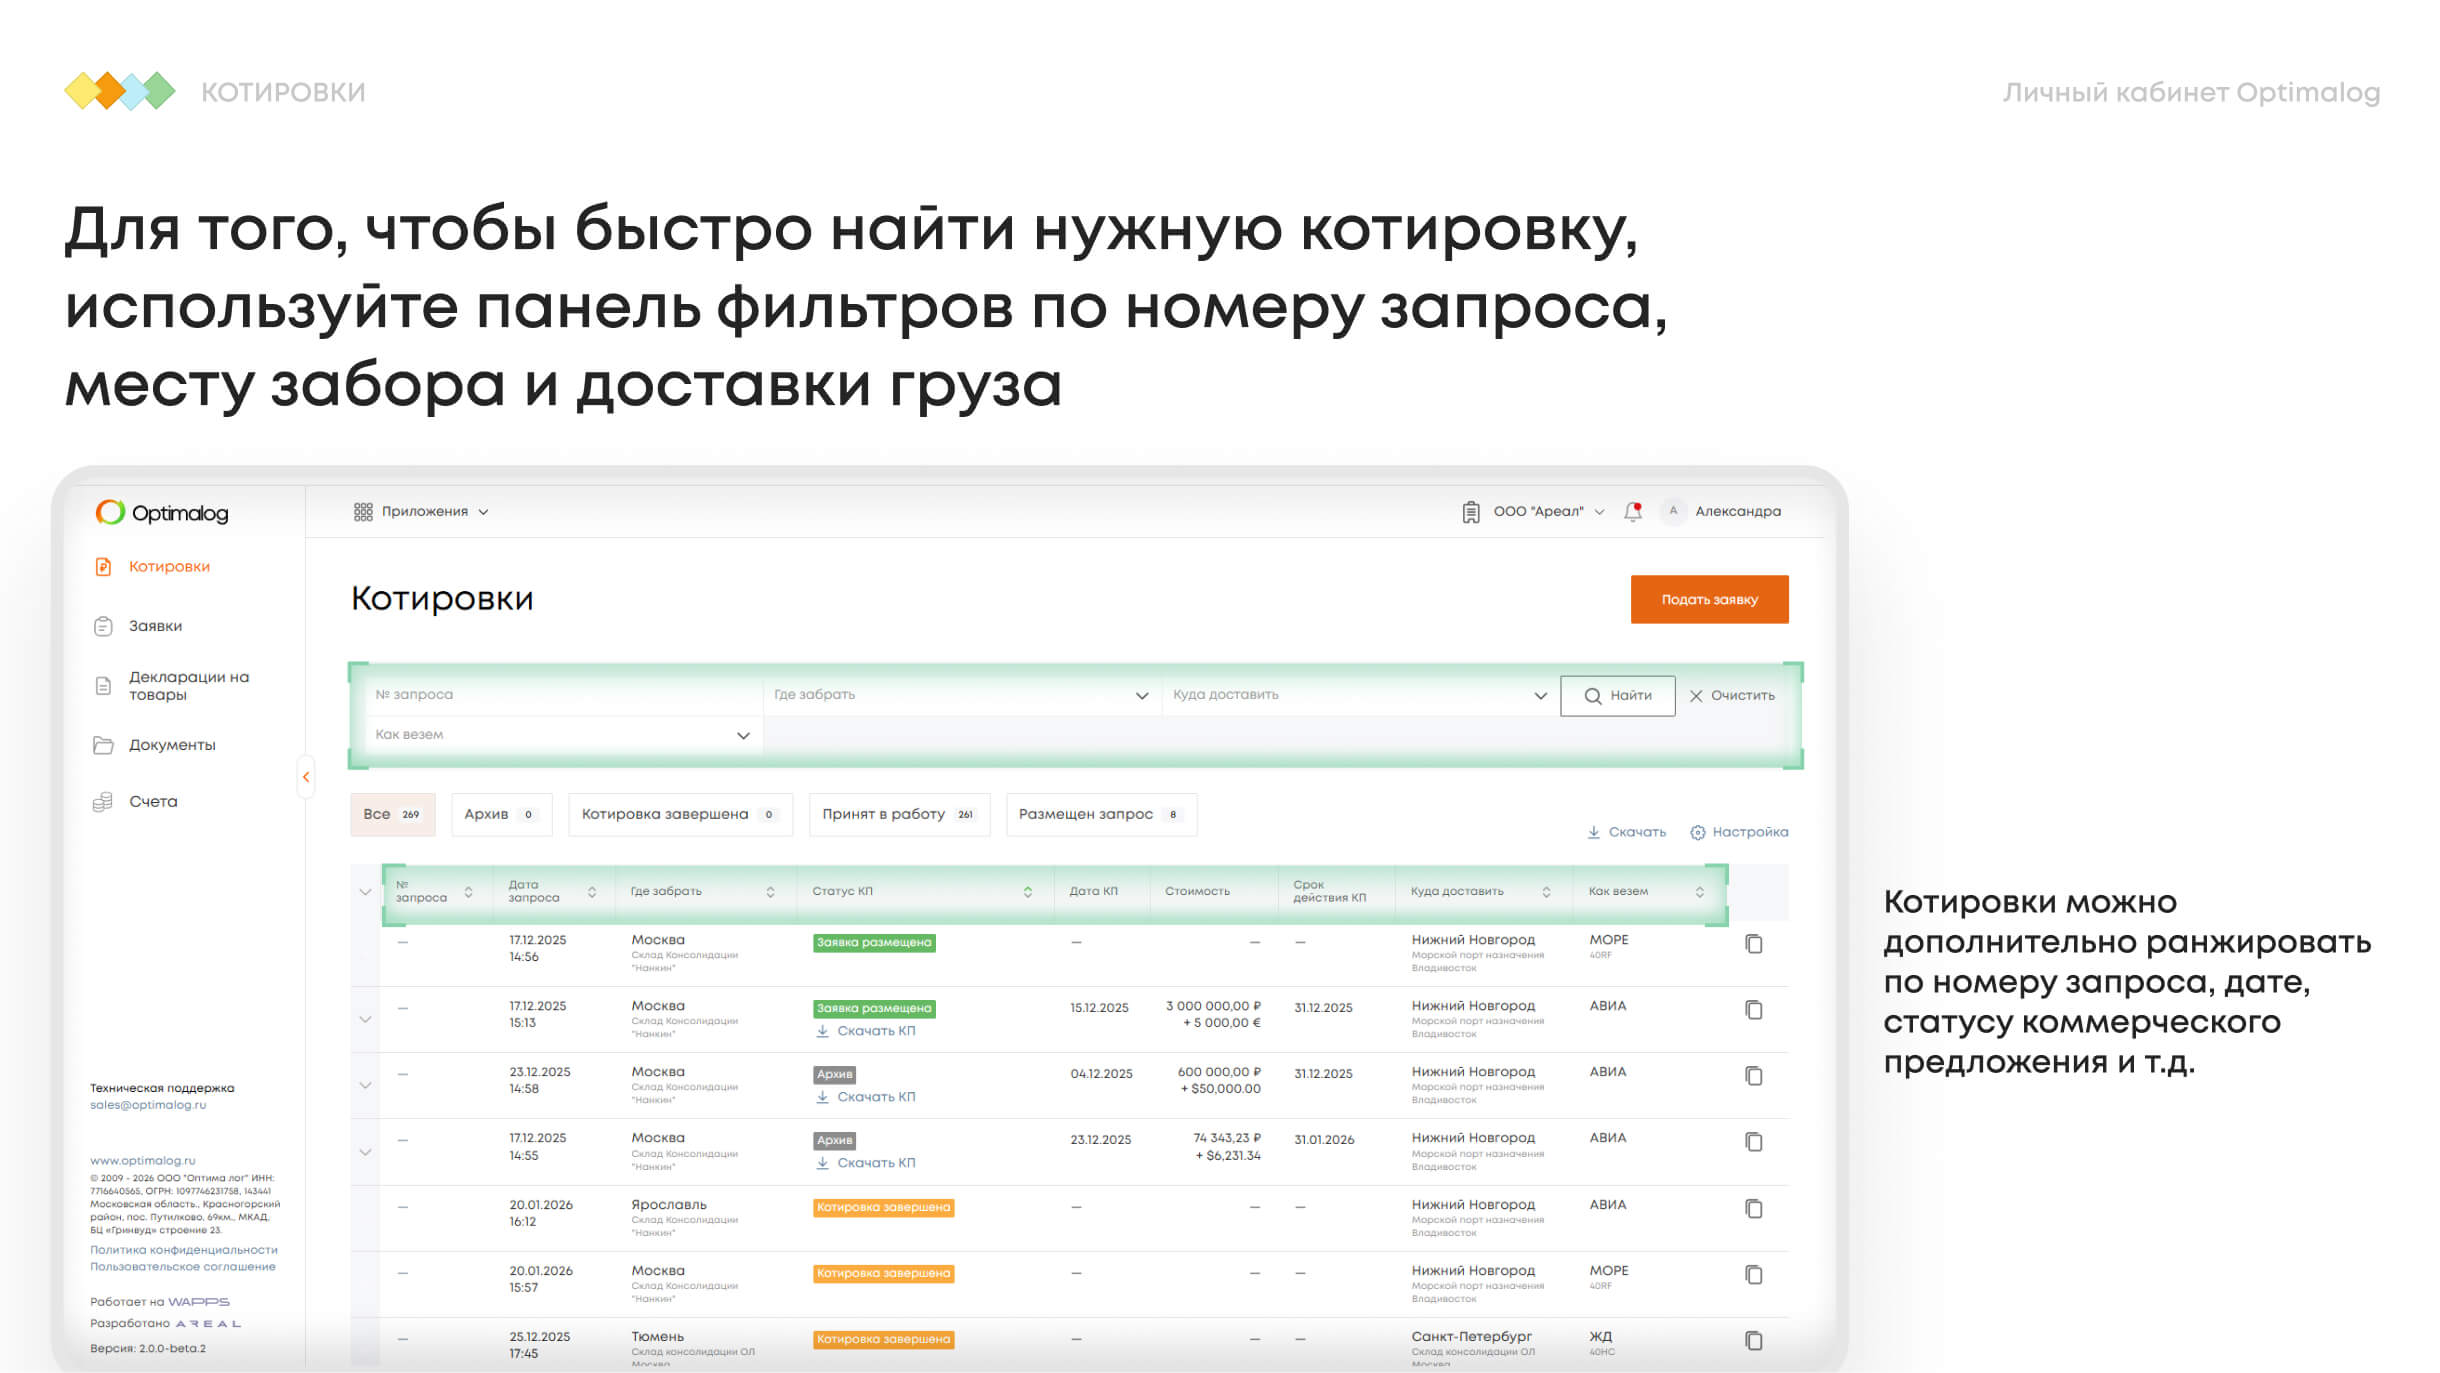This screenshot has height=1373, width=2440.
Task: Open the Как везем filter dropdown
Action: coord(743,735)
